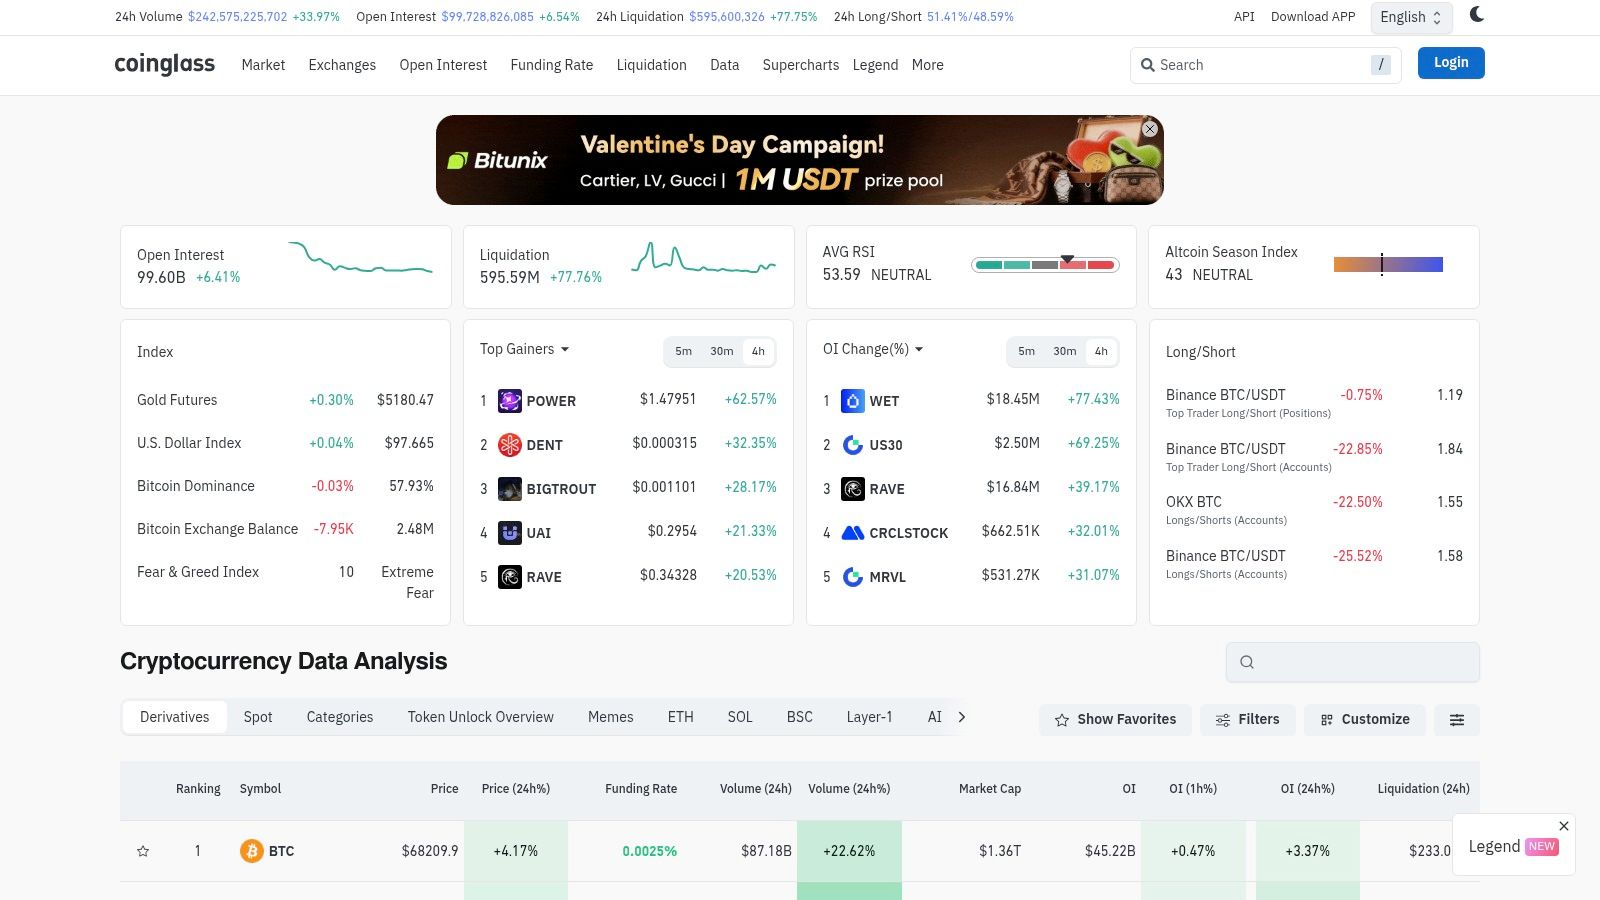Click the CRCLSTOCK icon
Image resolution: width=1600 pixels, height=900 pixels.
point(853,533)
